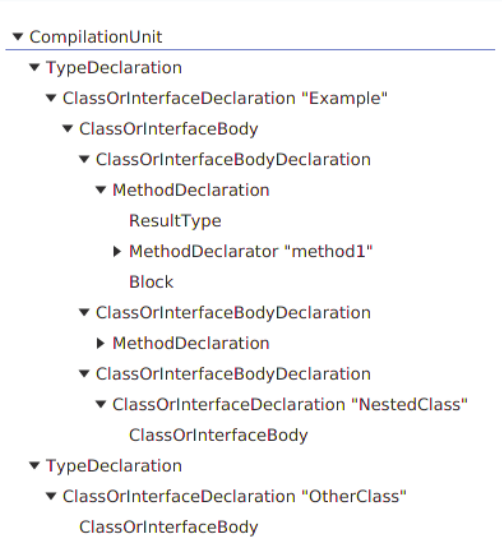Collapse the second TypeDeclaration arrow
502x555 pixels.
(34, 465)
